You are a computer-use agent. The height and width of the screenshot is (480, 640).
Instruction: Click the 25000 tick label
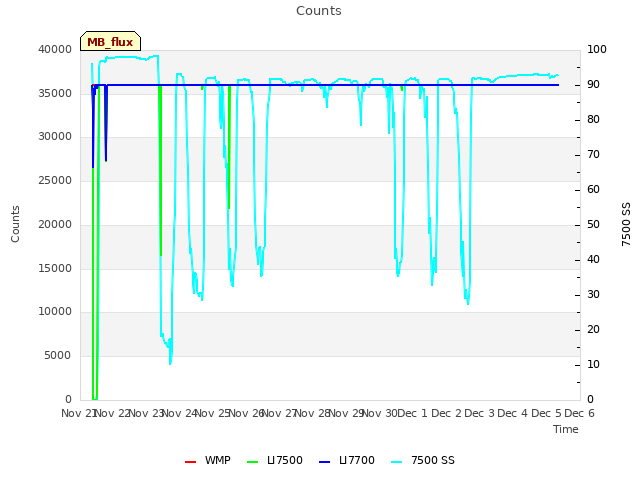(x=55, y=180)
